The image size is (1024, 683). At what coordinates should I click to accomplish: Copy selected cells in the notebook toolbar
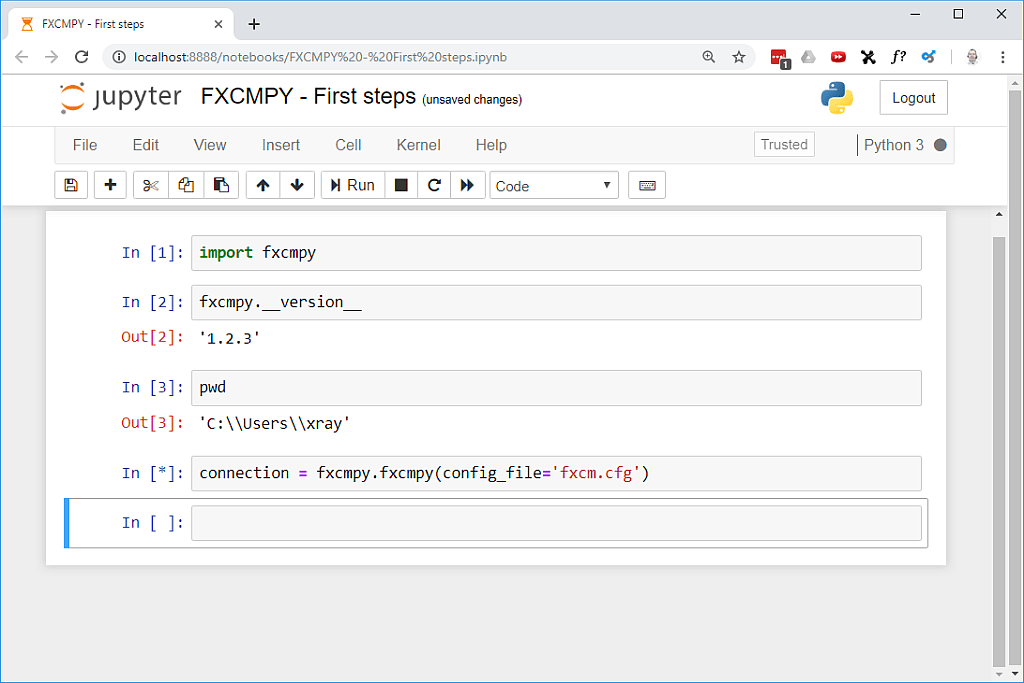pyautogui.click(x=186, y=185)
